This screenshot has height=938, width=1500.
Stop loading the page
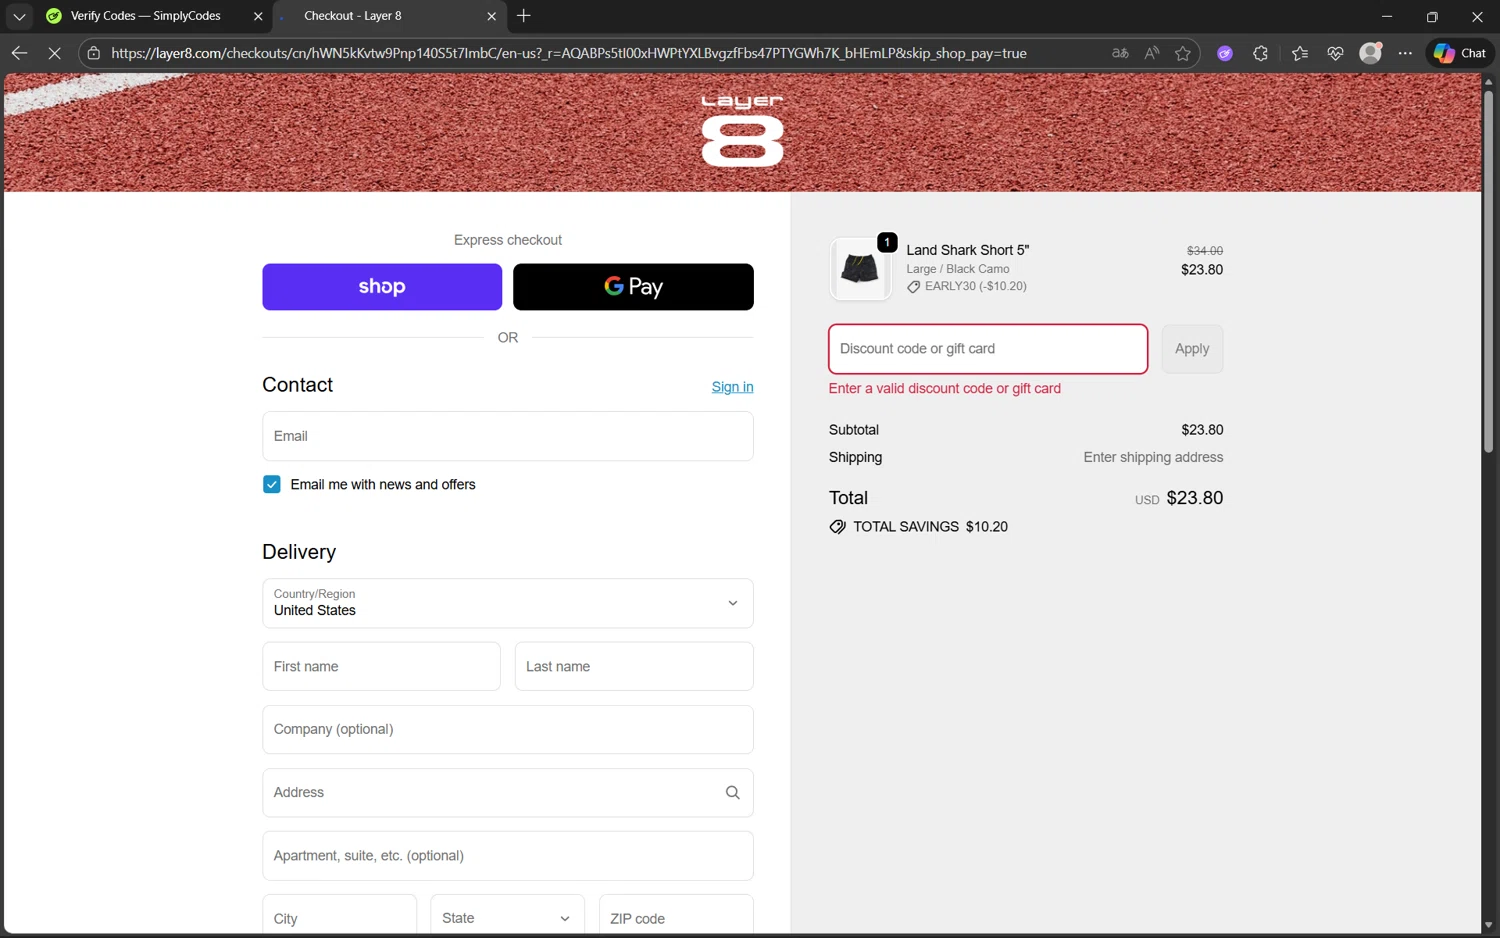coord(54,53)
